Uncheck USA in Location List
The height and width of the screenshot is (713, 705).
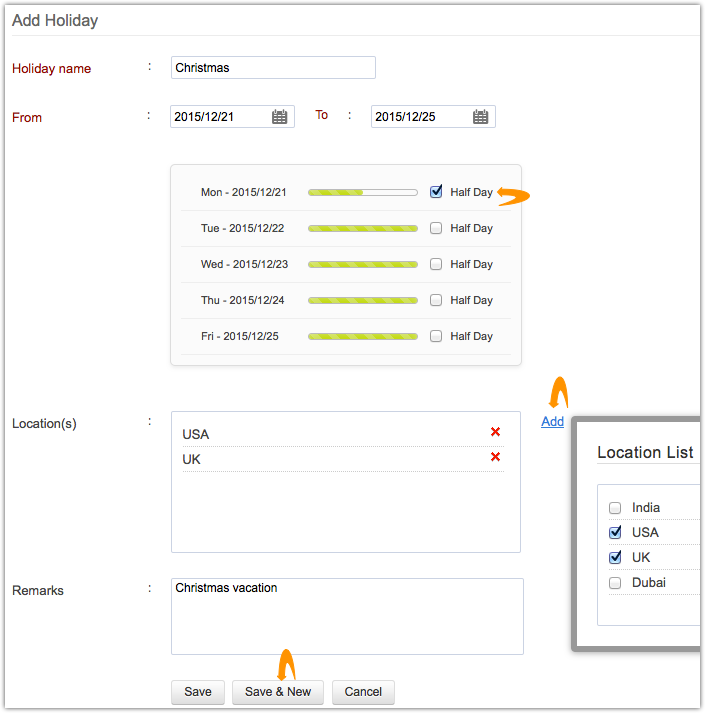(x=615, y=532)
